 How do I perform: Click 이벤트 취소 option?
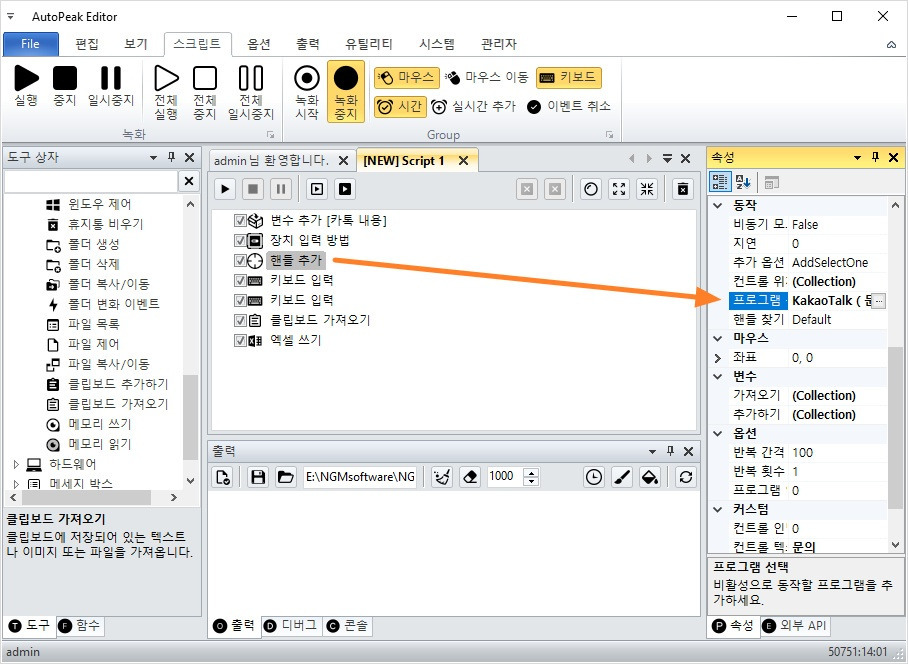pos(569,107)
